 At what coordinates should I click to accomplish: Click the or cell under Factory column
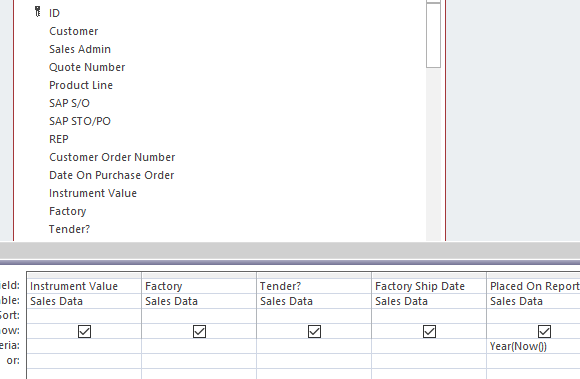pos(199,361)
